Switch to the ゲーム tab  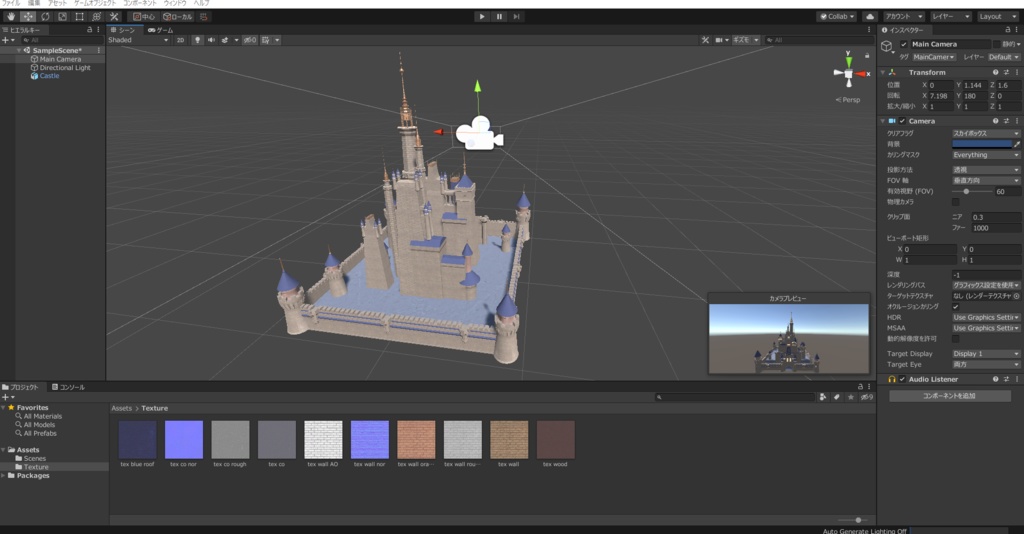160,31
